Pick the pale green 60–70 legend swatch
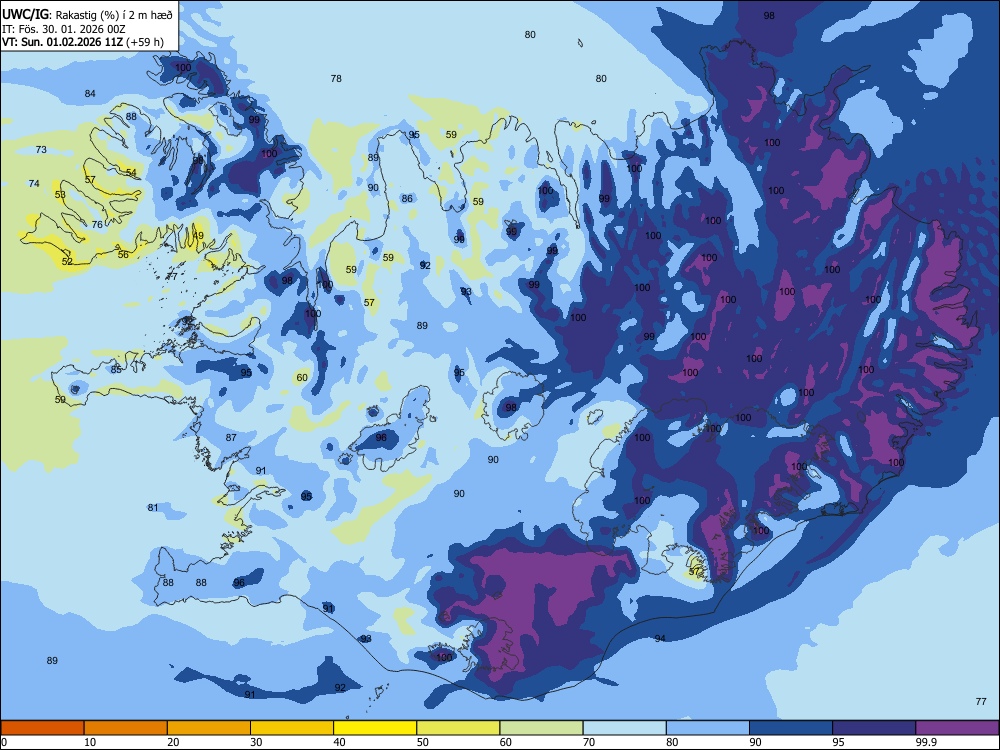 coord(541,728)
